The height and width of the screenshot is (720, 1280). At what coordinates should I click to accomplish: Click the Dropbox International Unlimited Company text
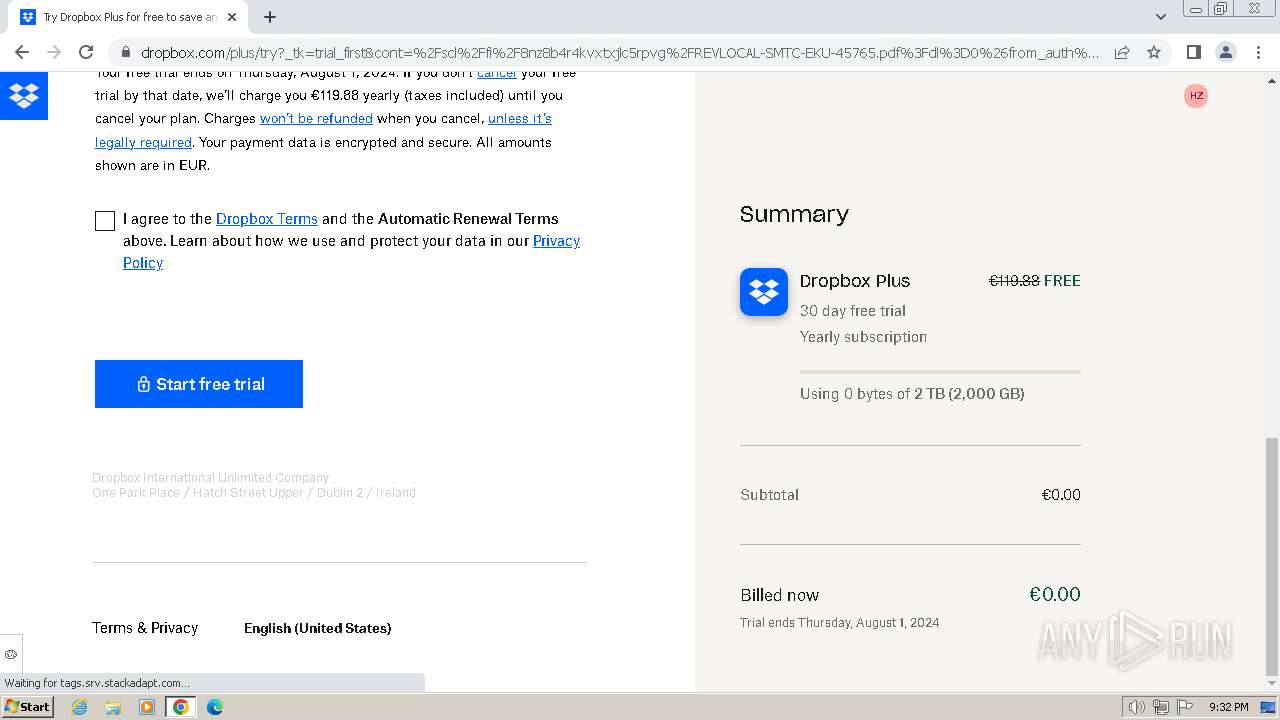(210, 478)
